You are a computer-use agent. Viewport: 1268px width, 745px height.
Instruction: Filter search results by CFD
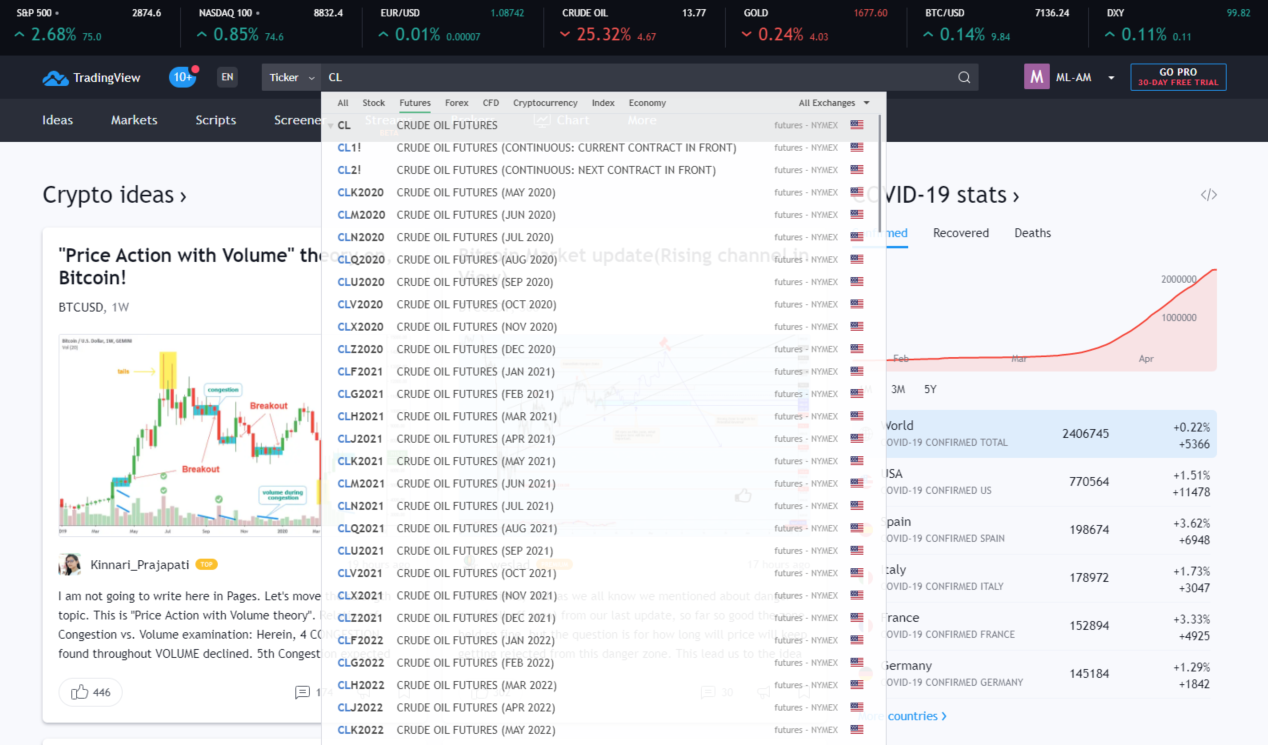coord(491,103)
